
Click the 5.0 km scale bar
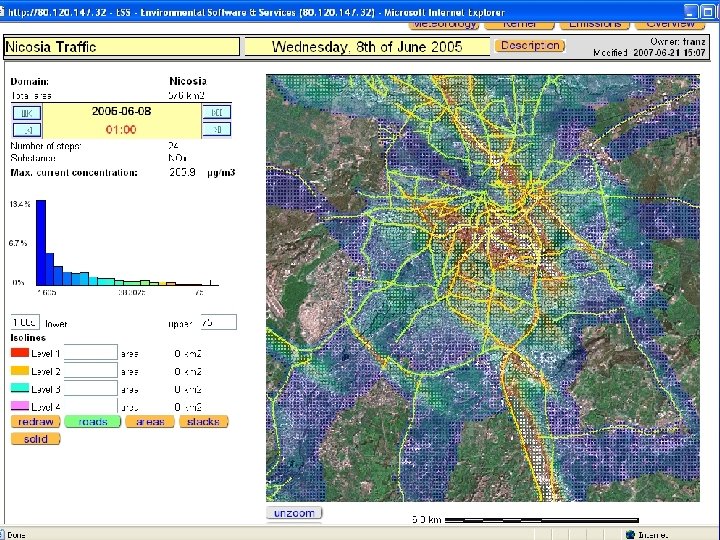542,520
